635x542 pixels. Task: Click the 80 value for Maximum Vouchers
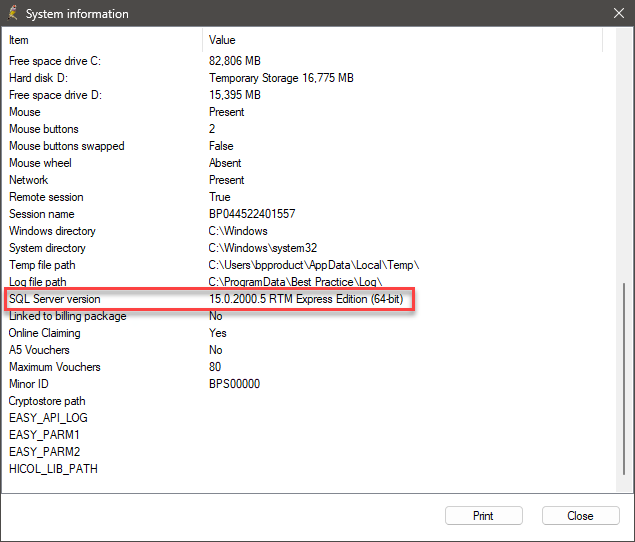215,367
